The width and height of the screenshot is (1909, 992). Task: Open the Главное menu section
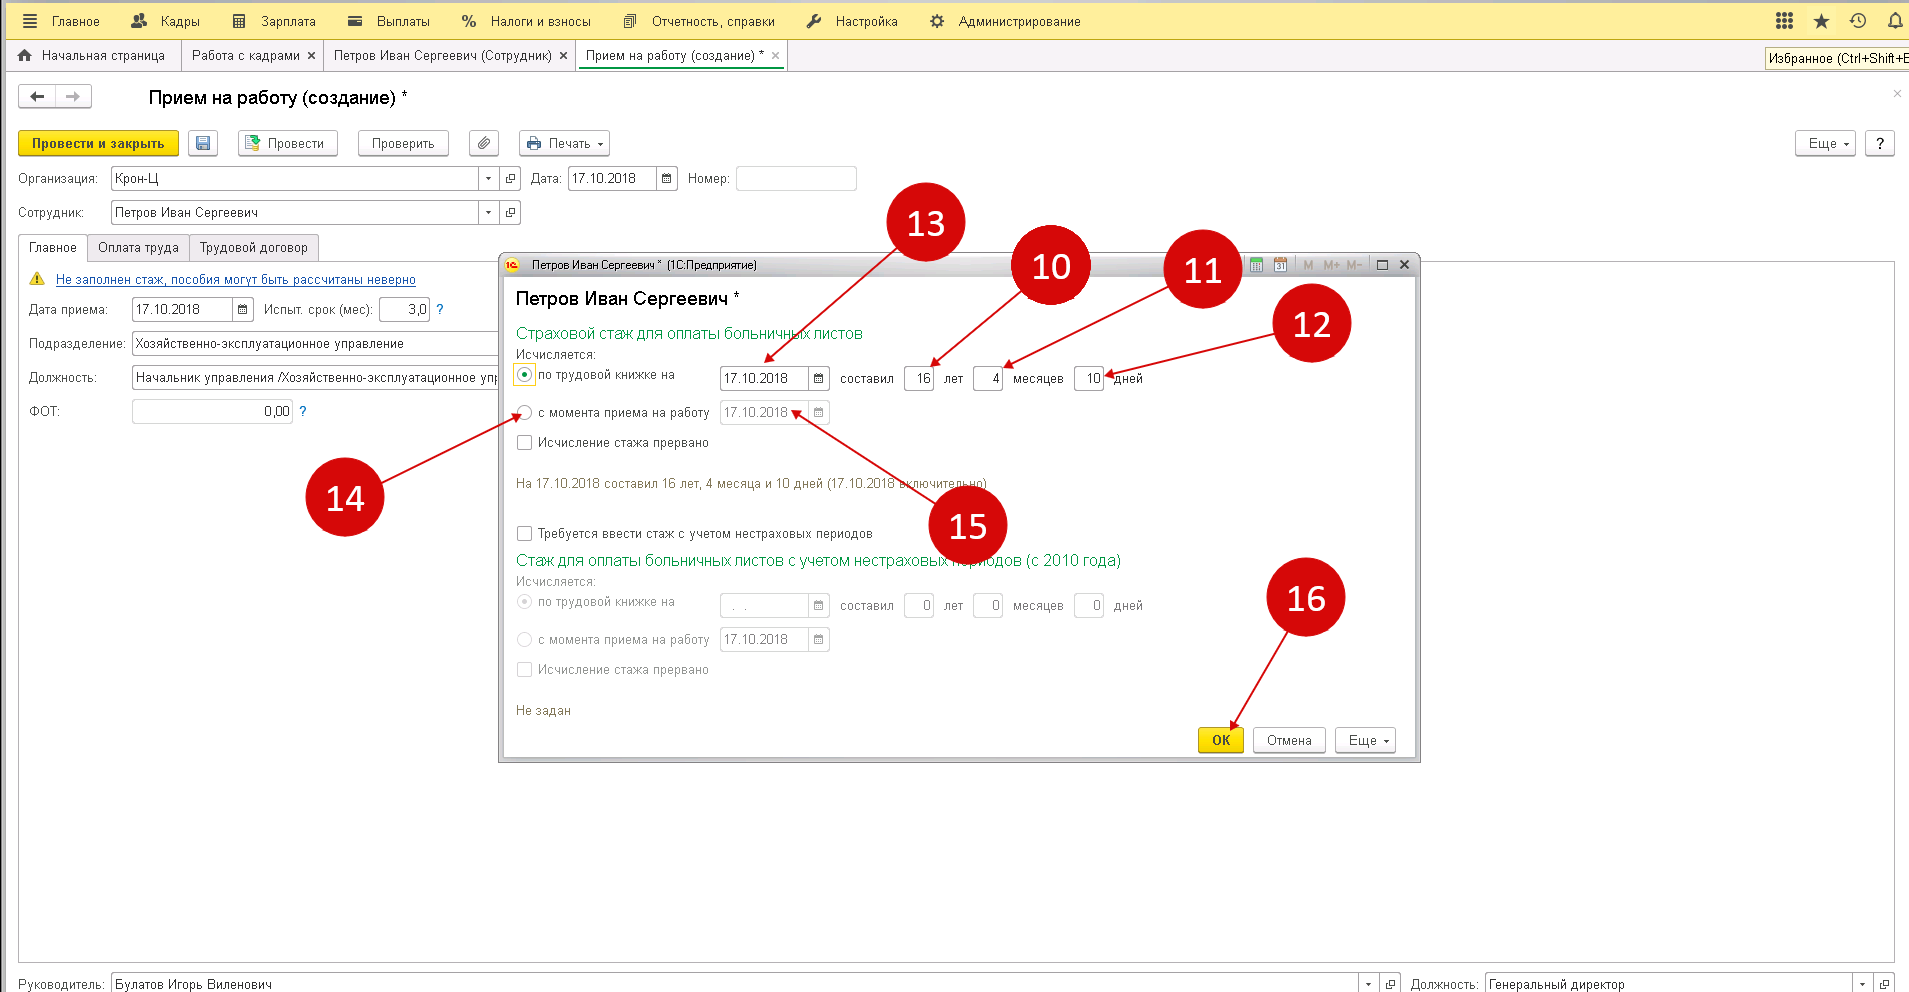[x=76, y=21]
